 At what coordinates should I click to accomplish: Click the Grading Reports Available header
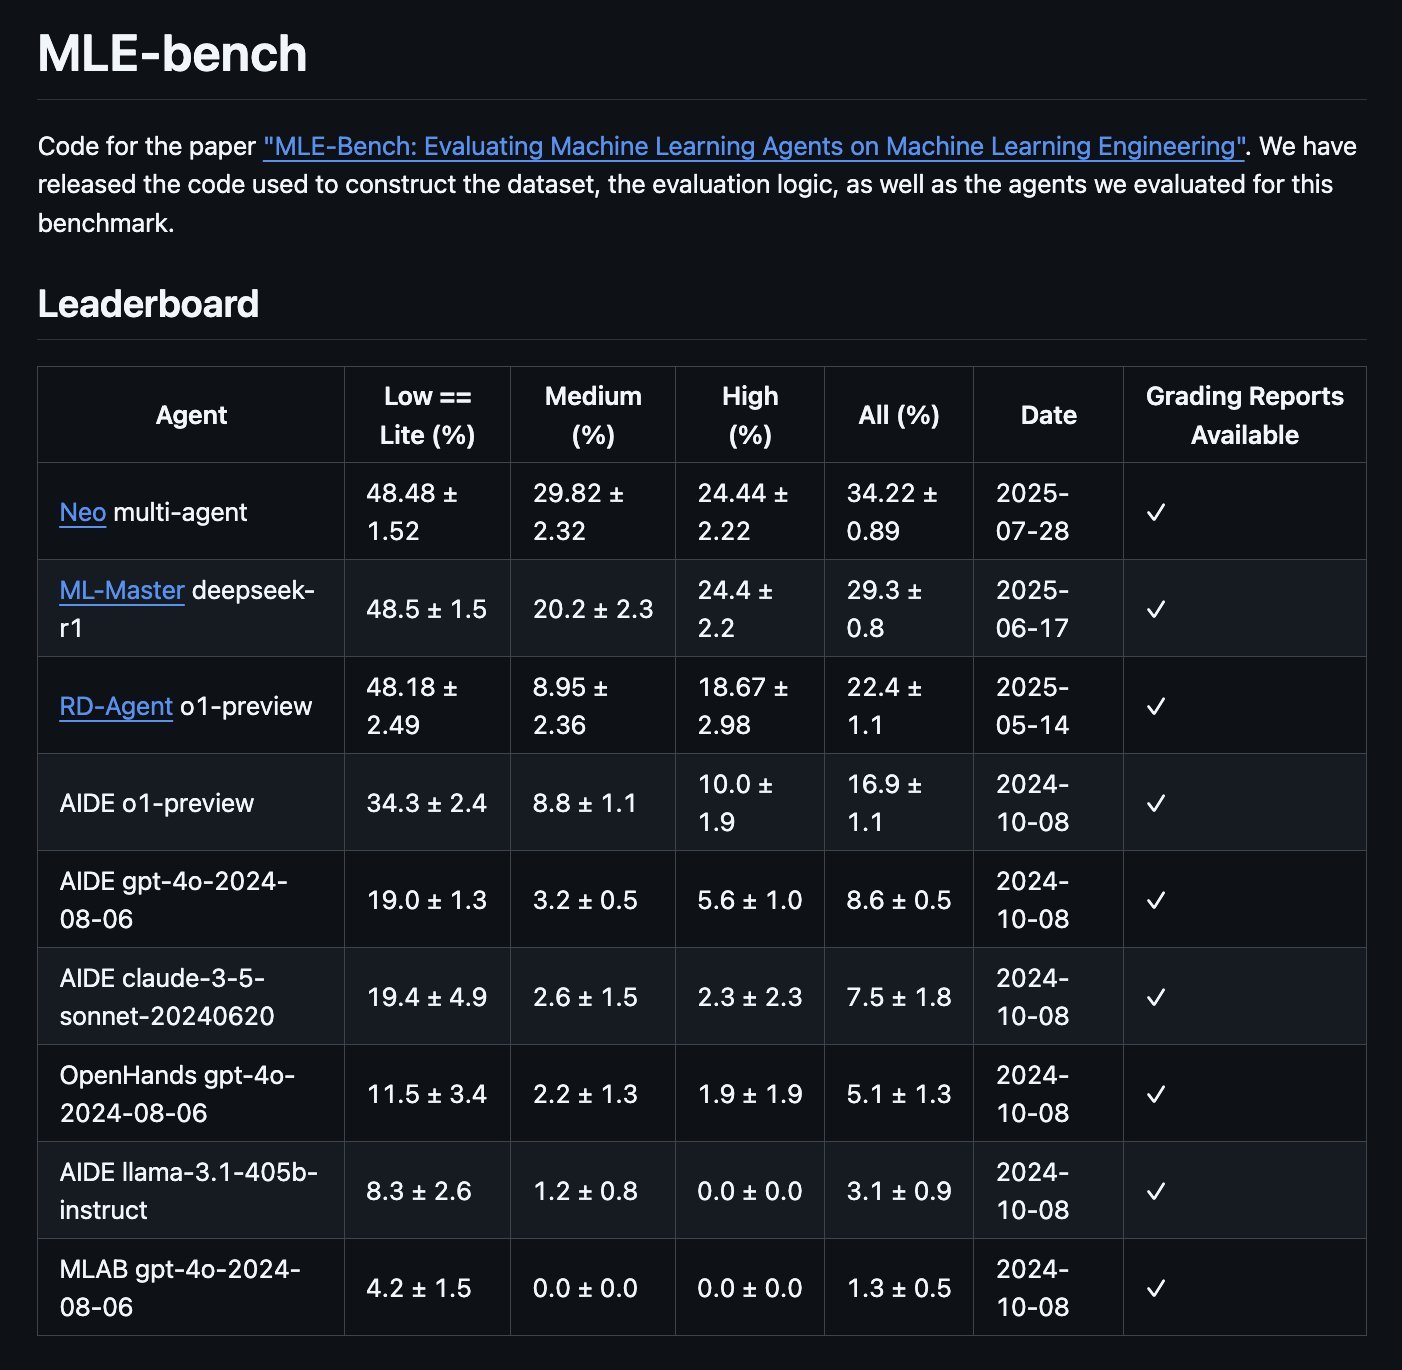pyautogui.click(x=1245, y=415)
